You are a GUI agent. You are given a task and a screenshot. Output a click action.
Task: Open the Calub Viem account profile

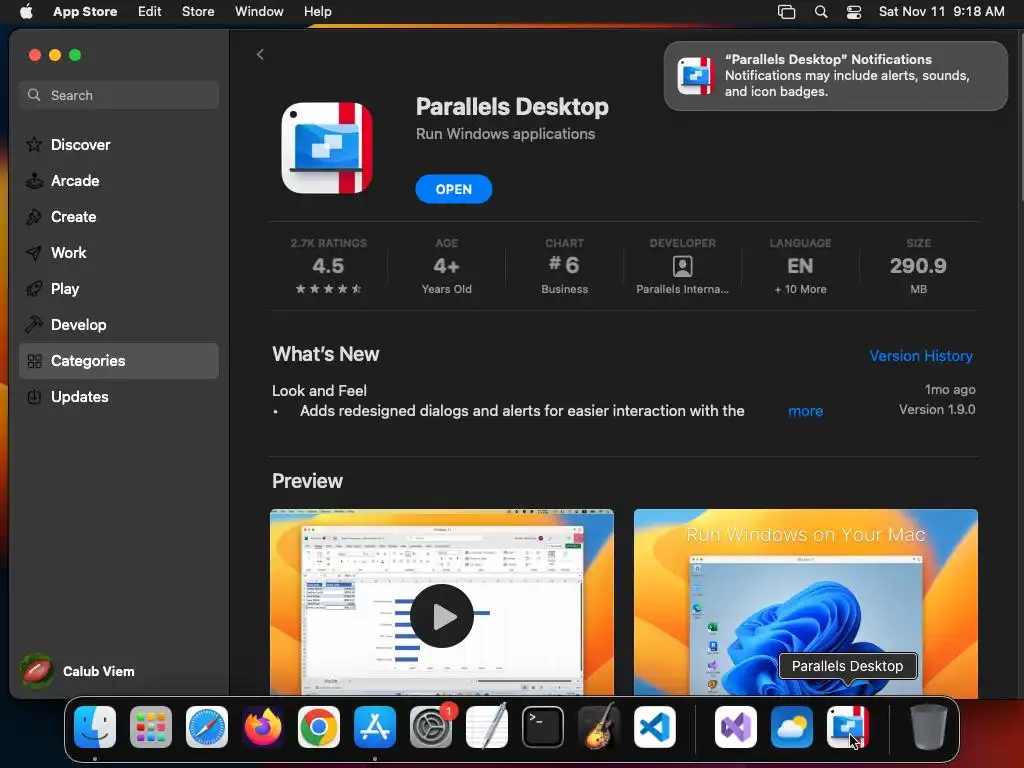pyautogui.click(x=77, y=671)
